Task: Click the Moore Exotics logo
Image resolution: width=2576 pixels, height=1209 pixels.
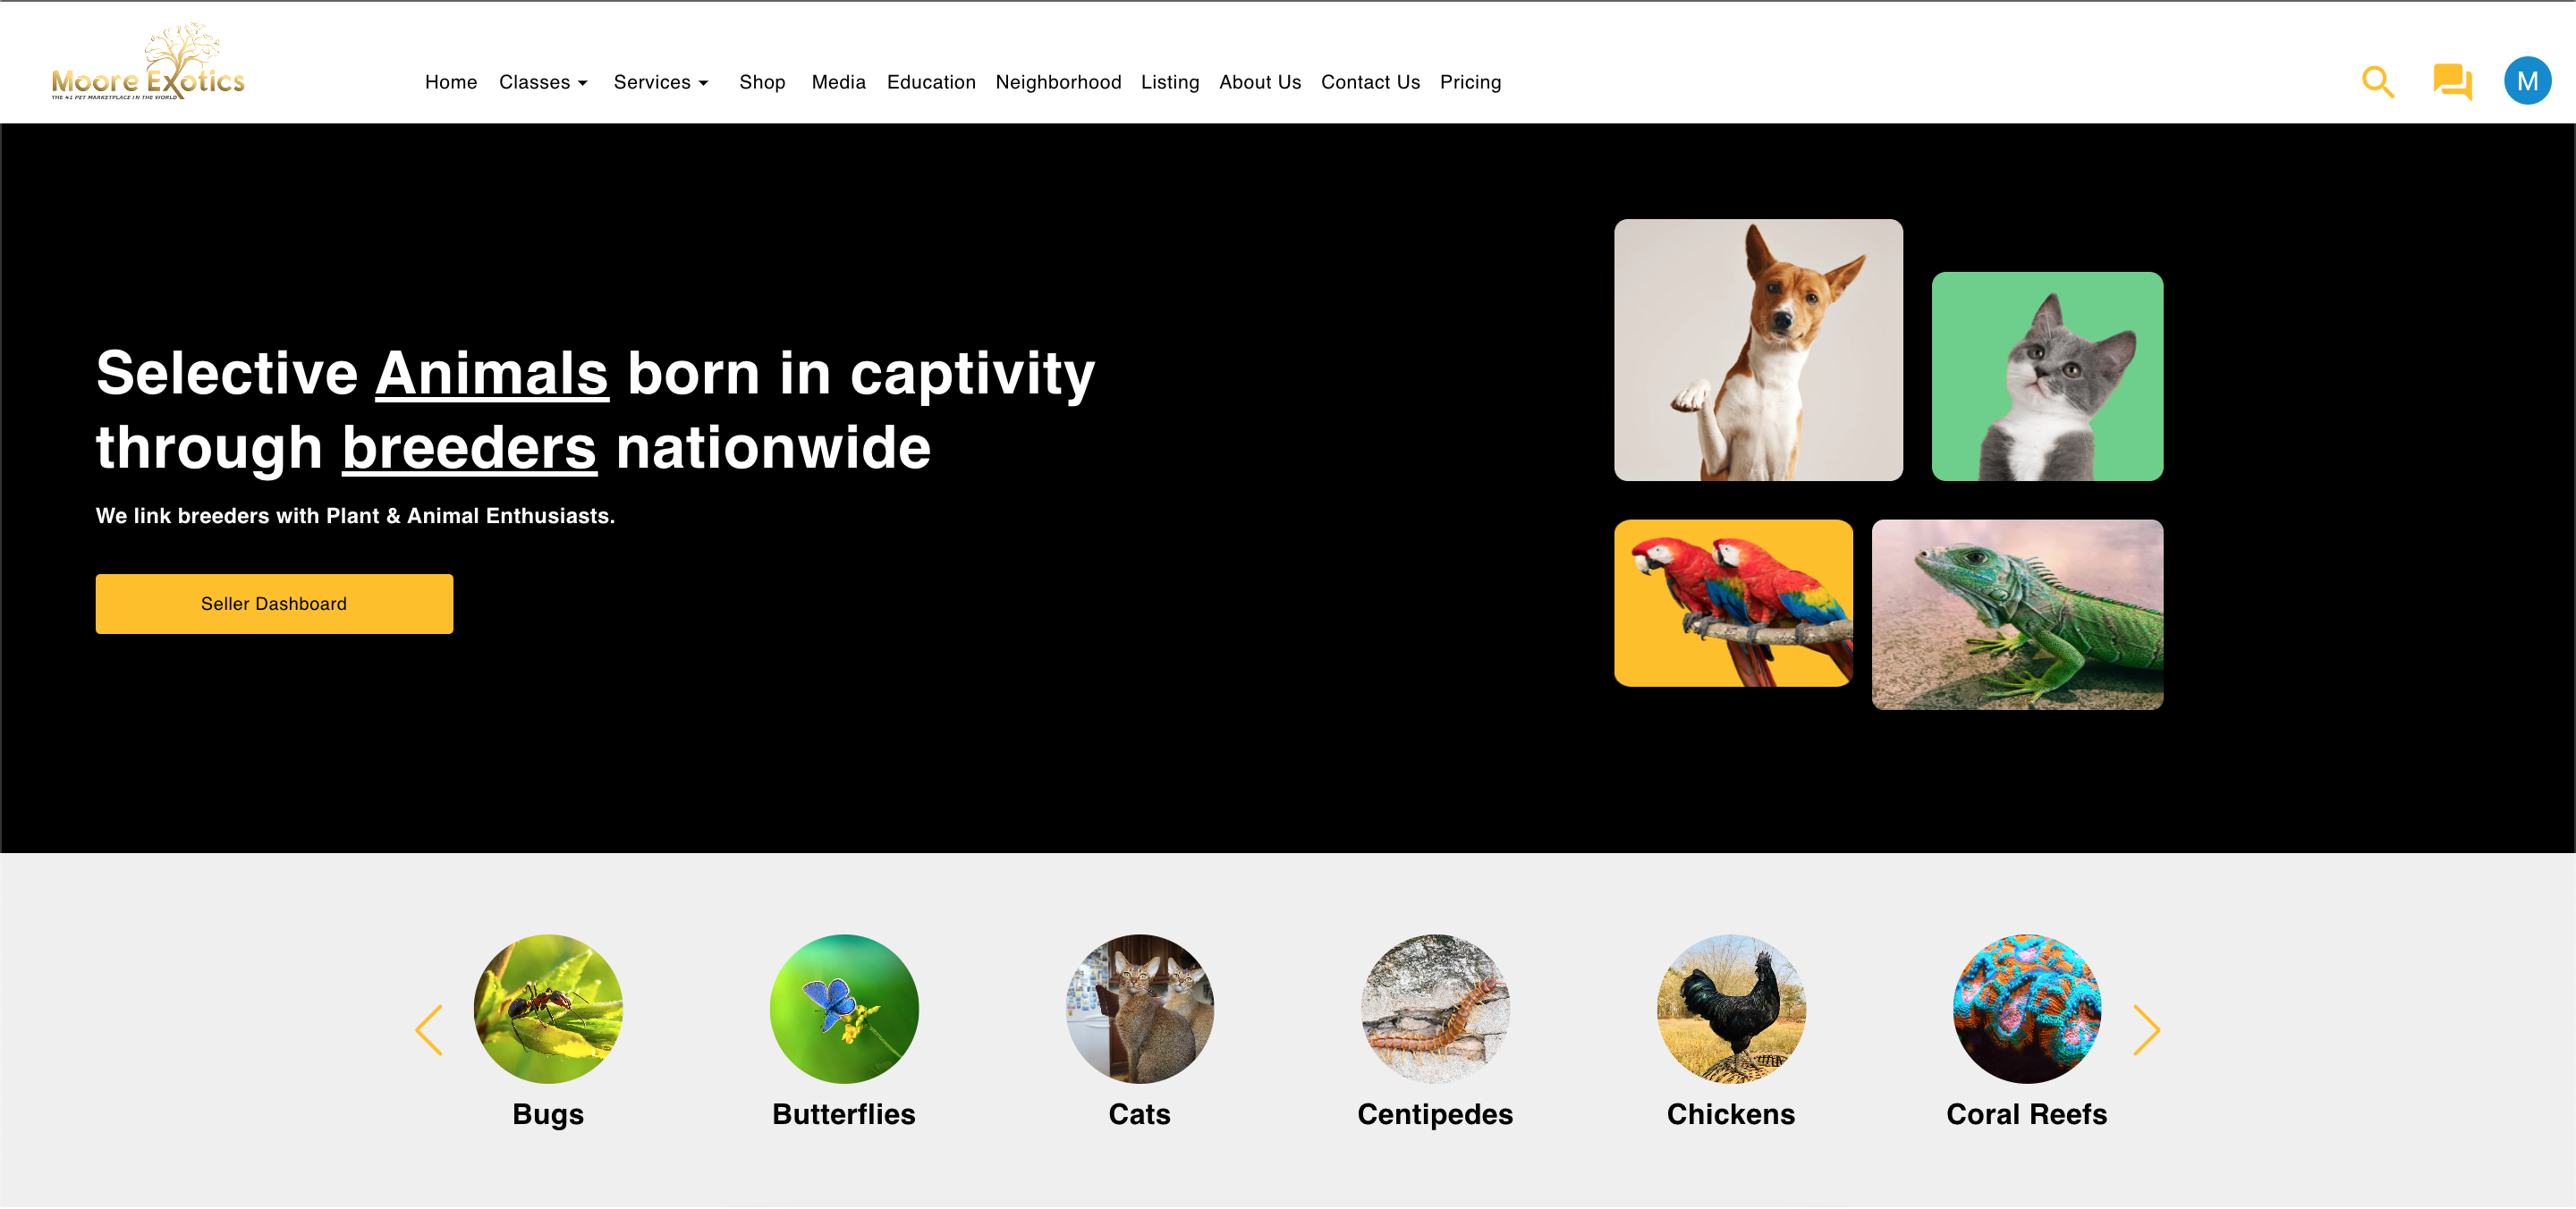Action: click(148, 62)
